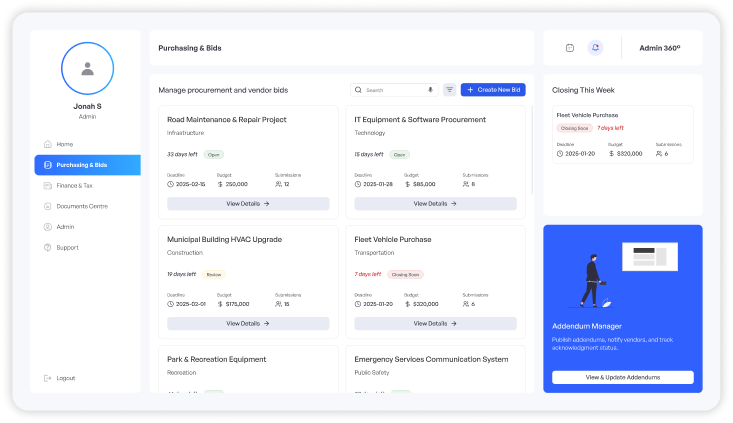Select Purchasing & Bids in sidebar
The width and height of the screenshot is (733, 423).
coord(87,165)
